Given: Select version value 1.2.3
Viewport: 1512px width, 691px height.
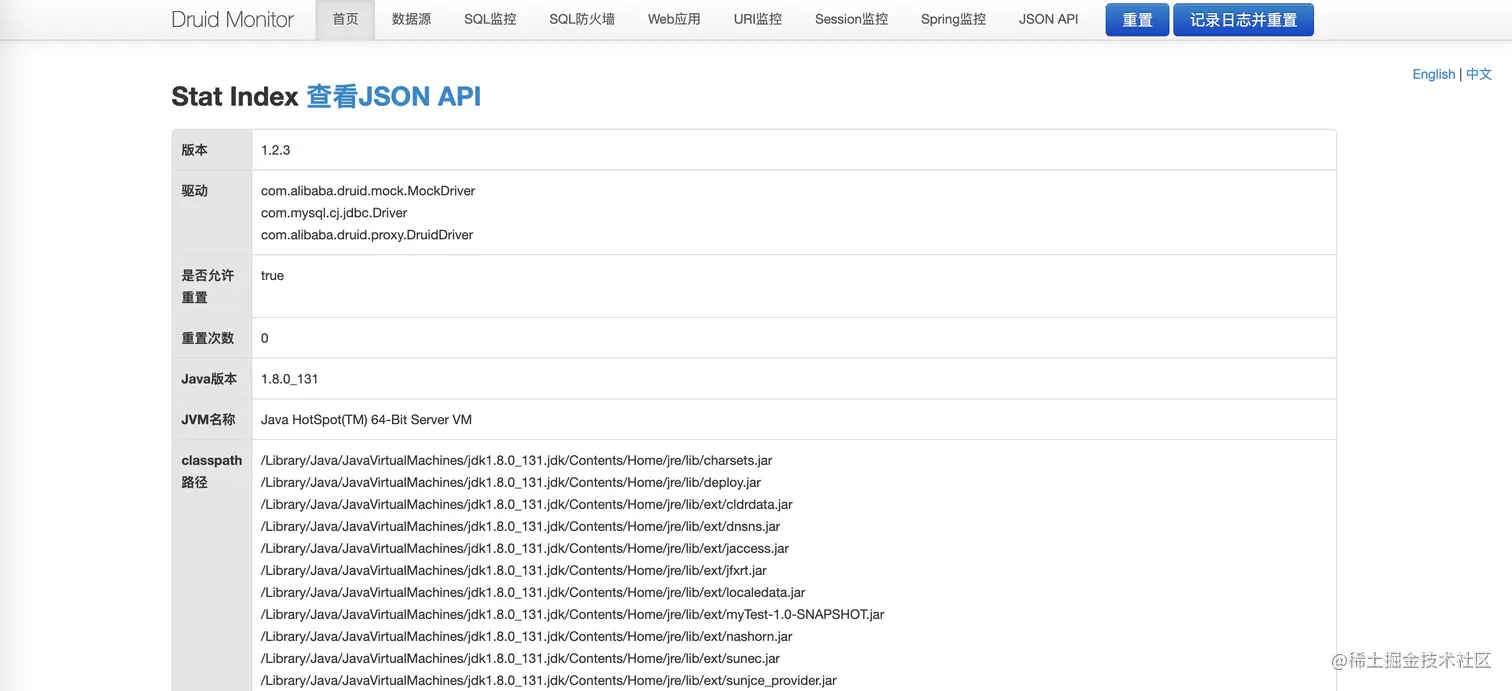Looking at the screenshot, I should 275,150.
